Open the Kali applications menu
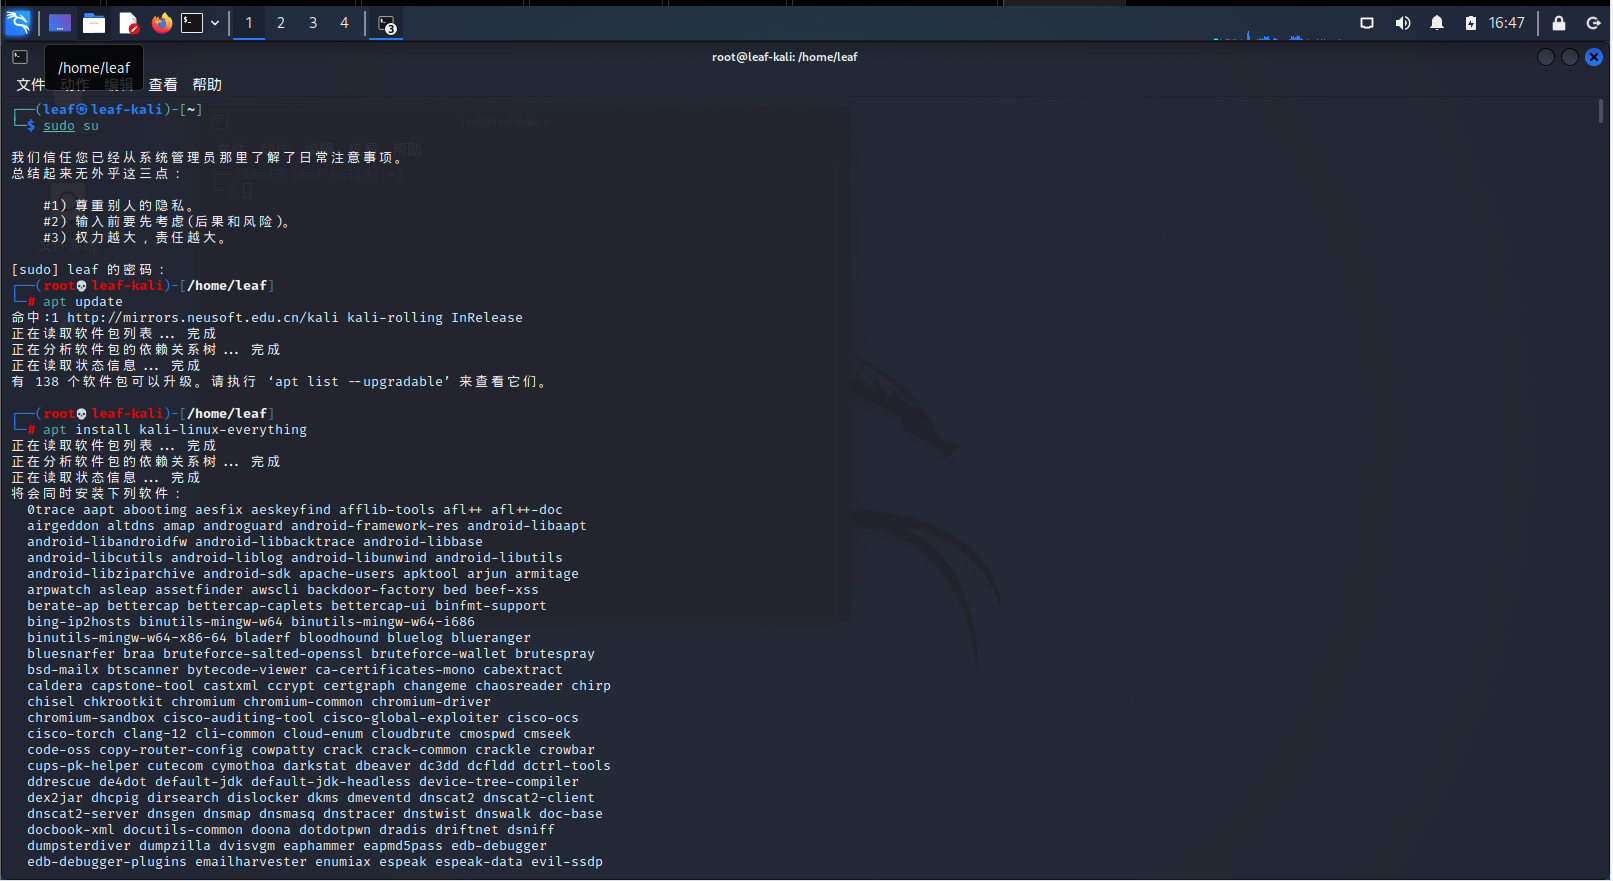Image resolution: width=1613 pixels, height=881 pixels. tap(18, 22)
